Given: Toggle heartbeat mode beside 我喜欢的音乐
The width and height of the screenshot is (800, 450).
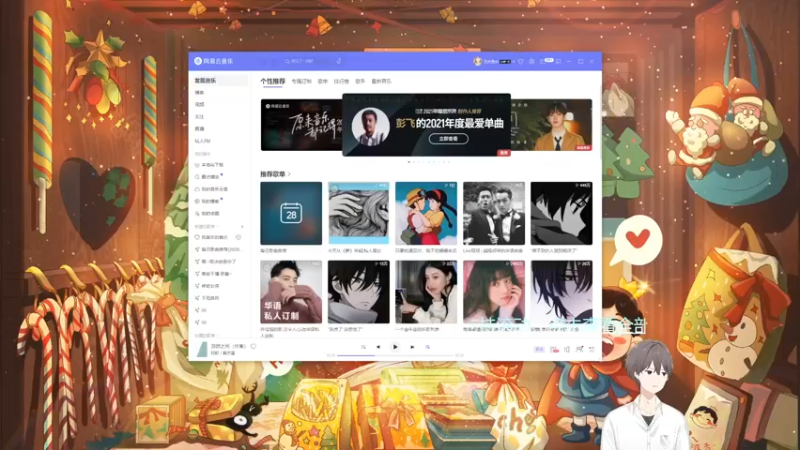Looking at the screenshot, I should (x=238, y=237).
